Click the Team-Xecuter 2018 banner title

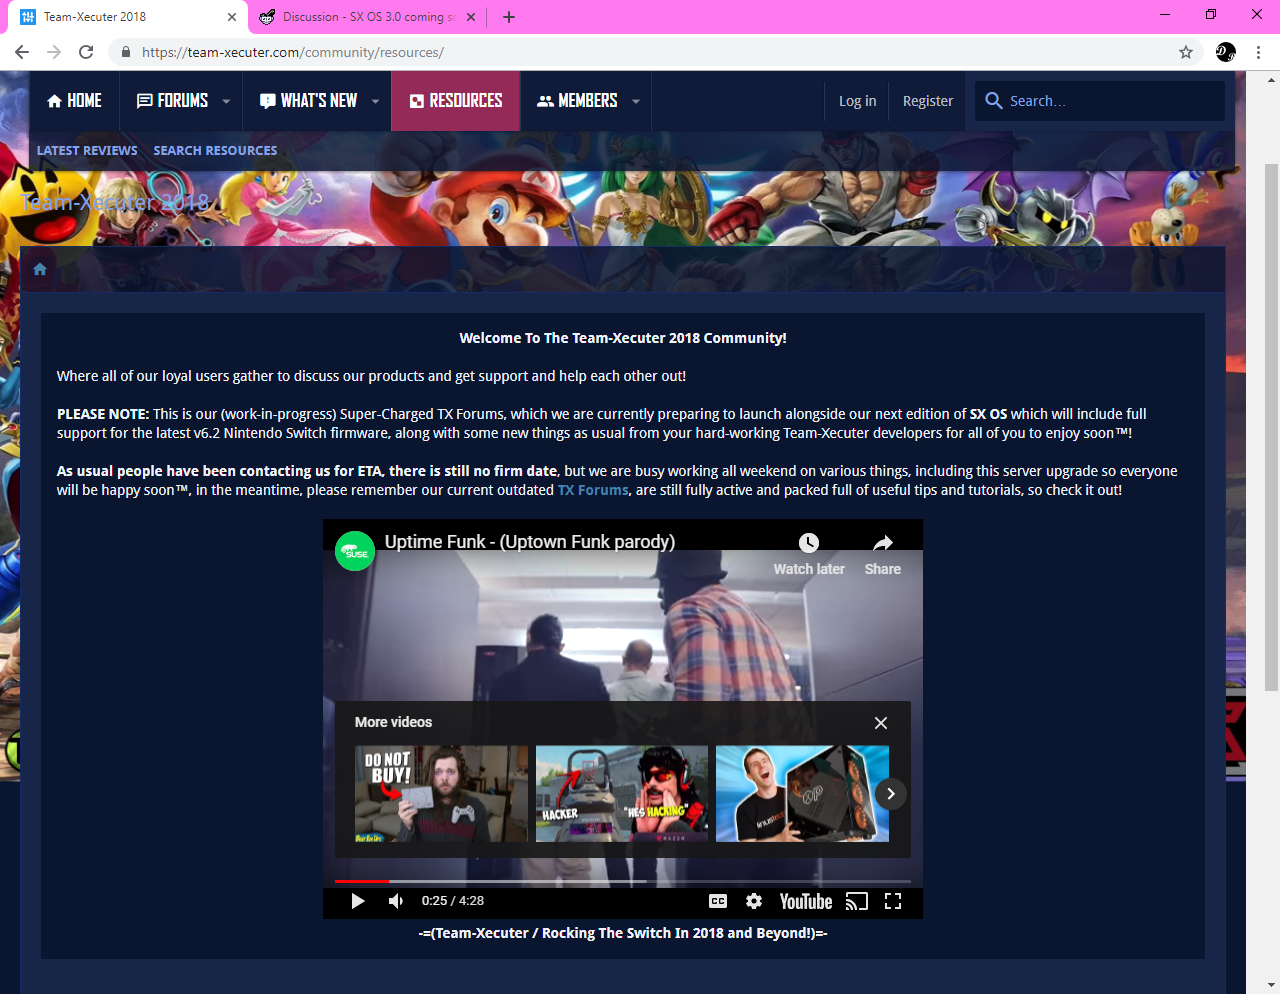click(115, 202)
